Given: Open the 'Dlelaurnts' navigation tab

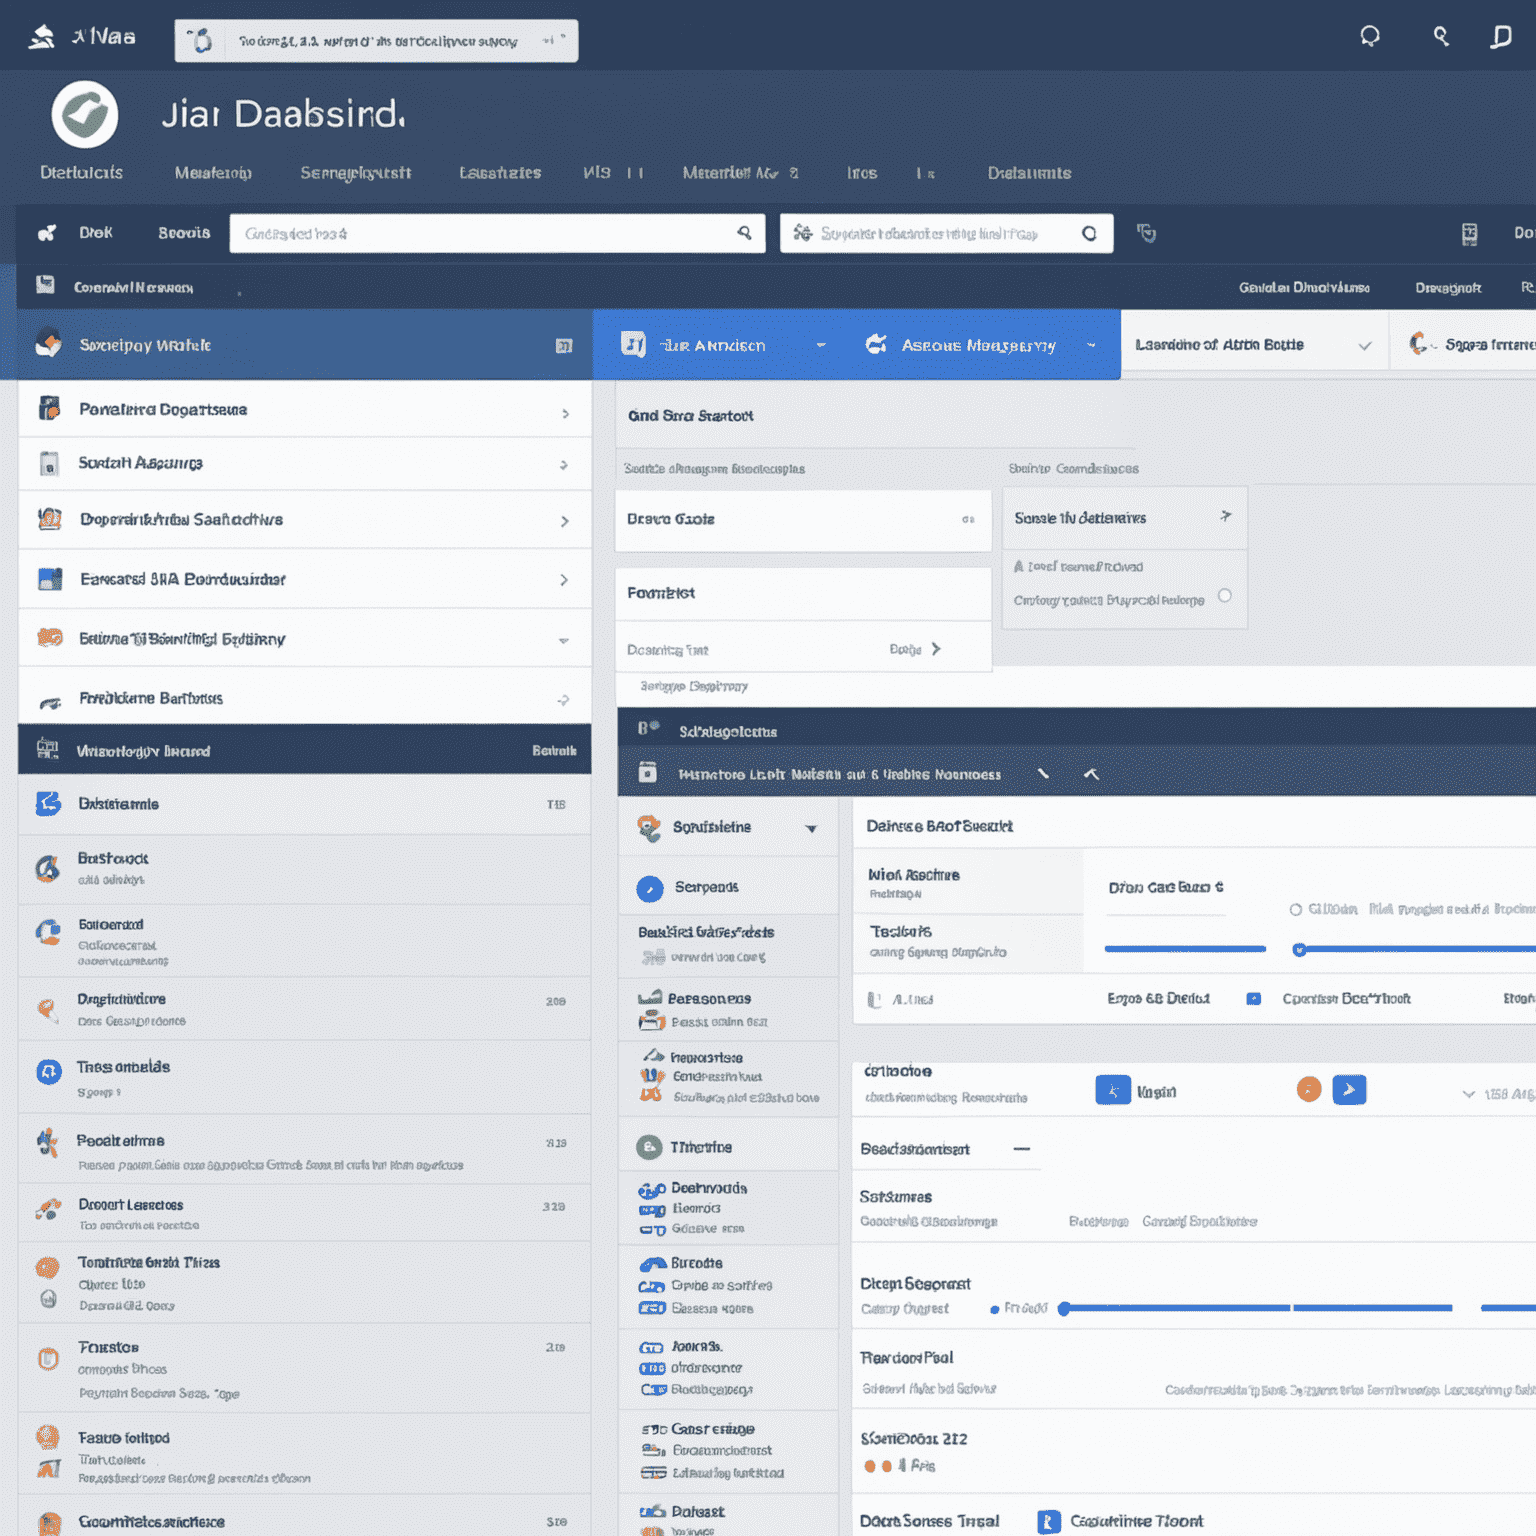Looking at the screenshot, I should pos(1029,173).
